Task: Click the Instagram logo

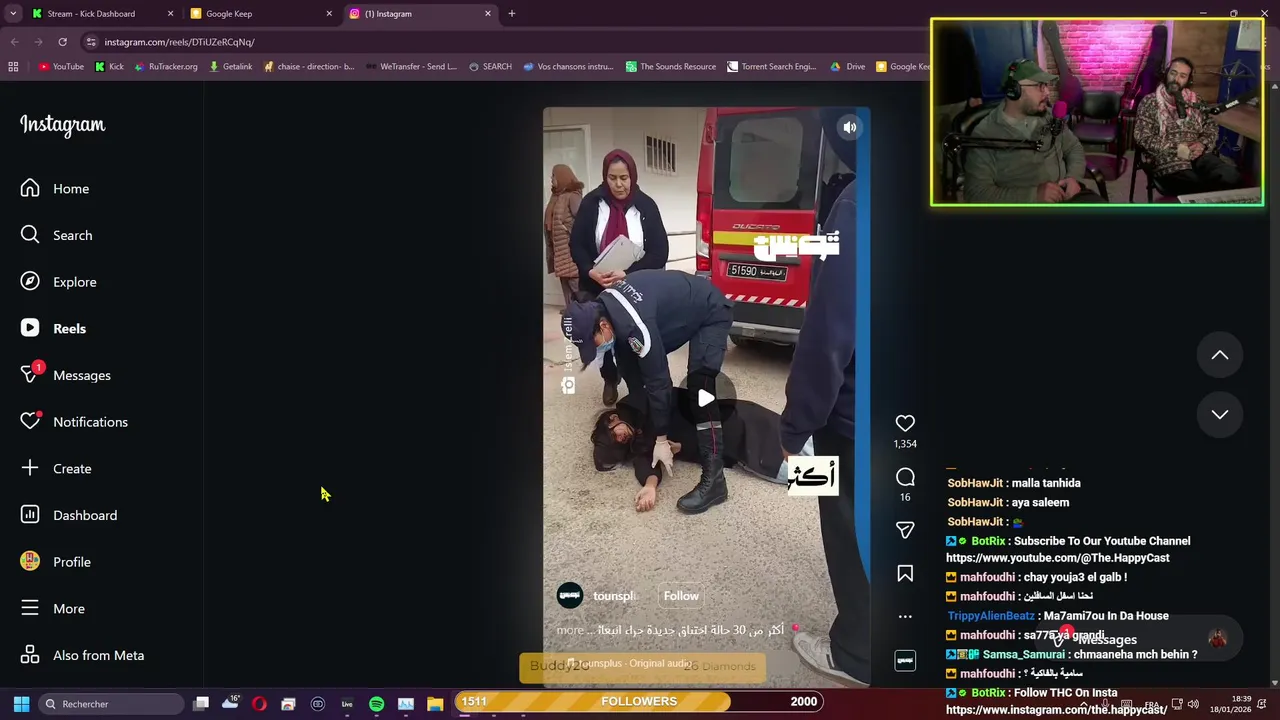Action: (x=62, y=125)
